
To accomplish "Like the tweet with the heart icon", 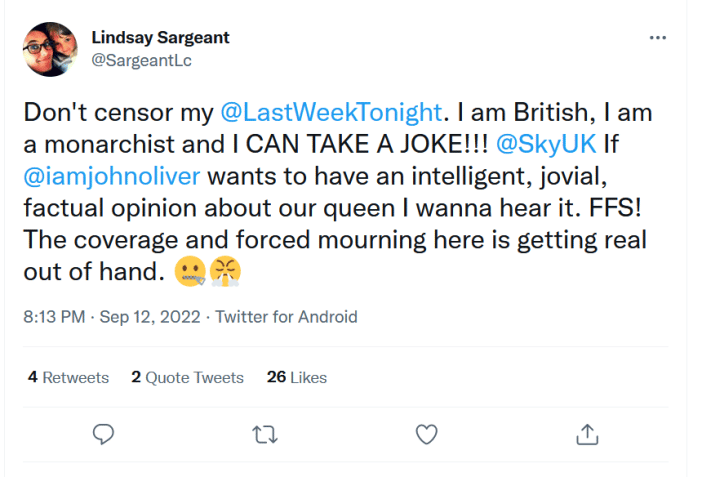I will 426,433.
